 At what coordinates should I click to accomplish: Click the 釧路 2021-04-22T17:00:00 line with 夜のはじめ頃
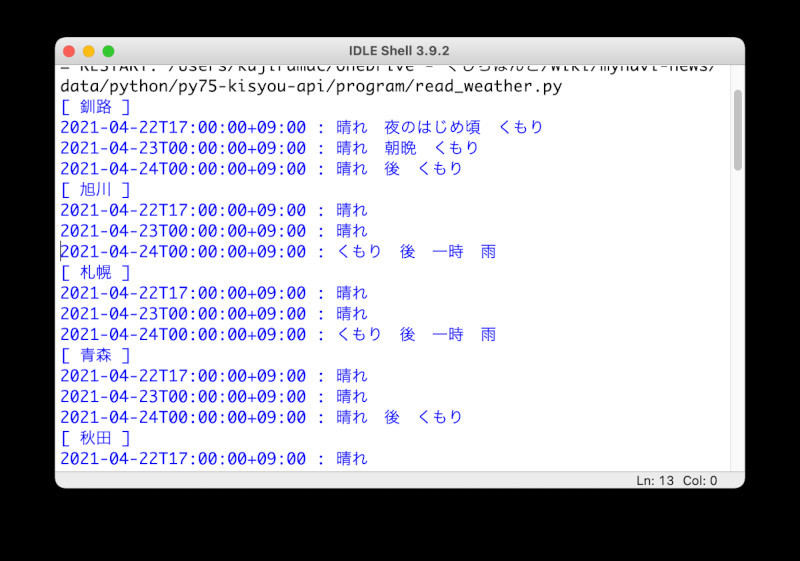click(302, 128)
